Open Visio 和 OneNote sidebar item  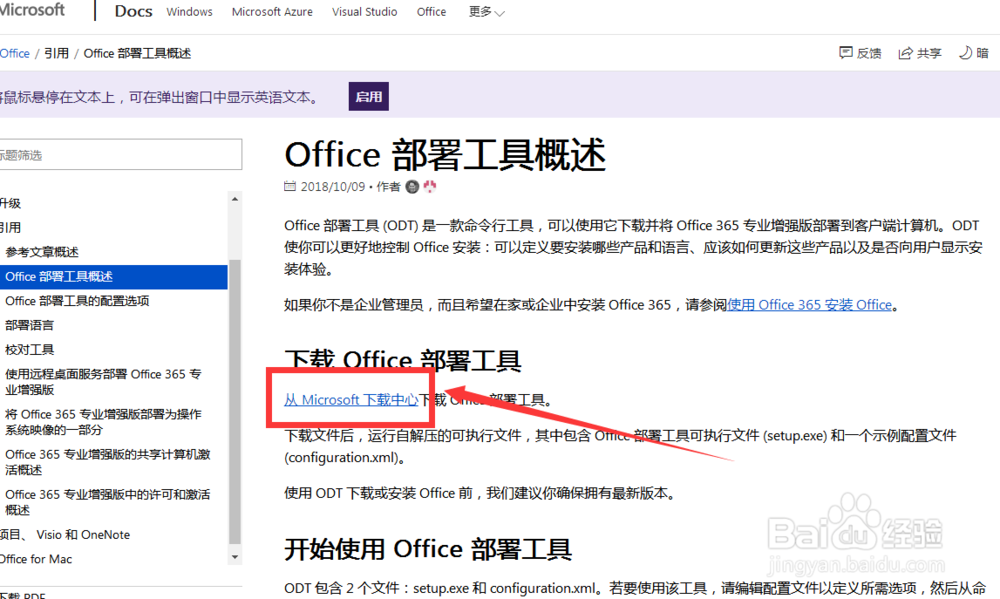click(x=65, y=535)
